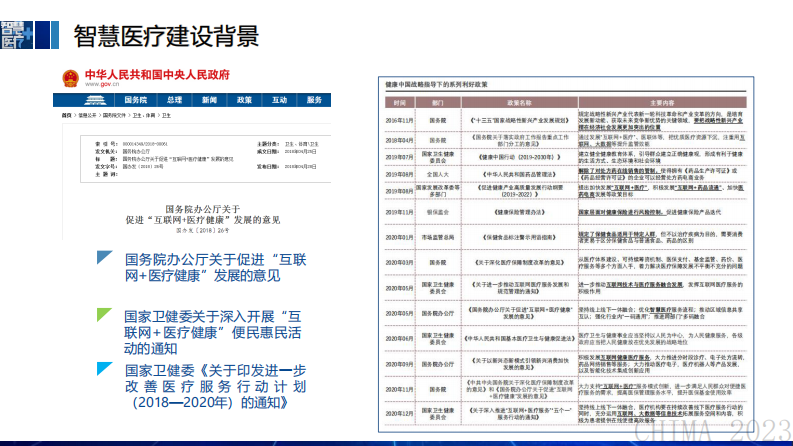The height and width of the screenshot is (446, 793).
Task: Open the 总理 menu item
Action: pos(174,100)
